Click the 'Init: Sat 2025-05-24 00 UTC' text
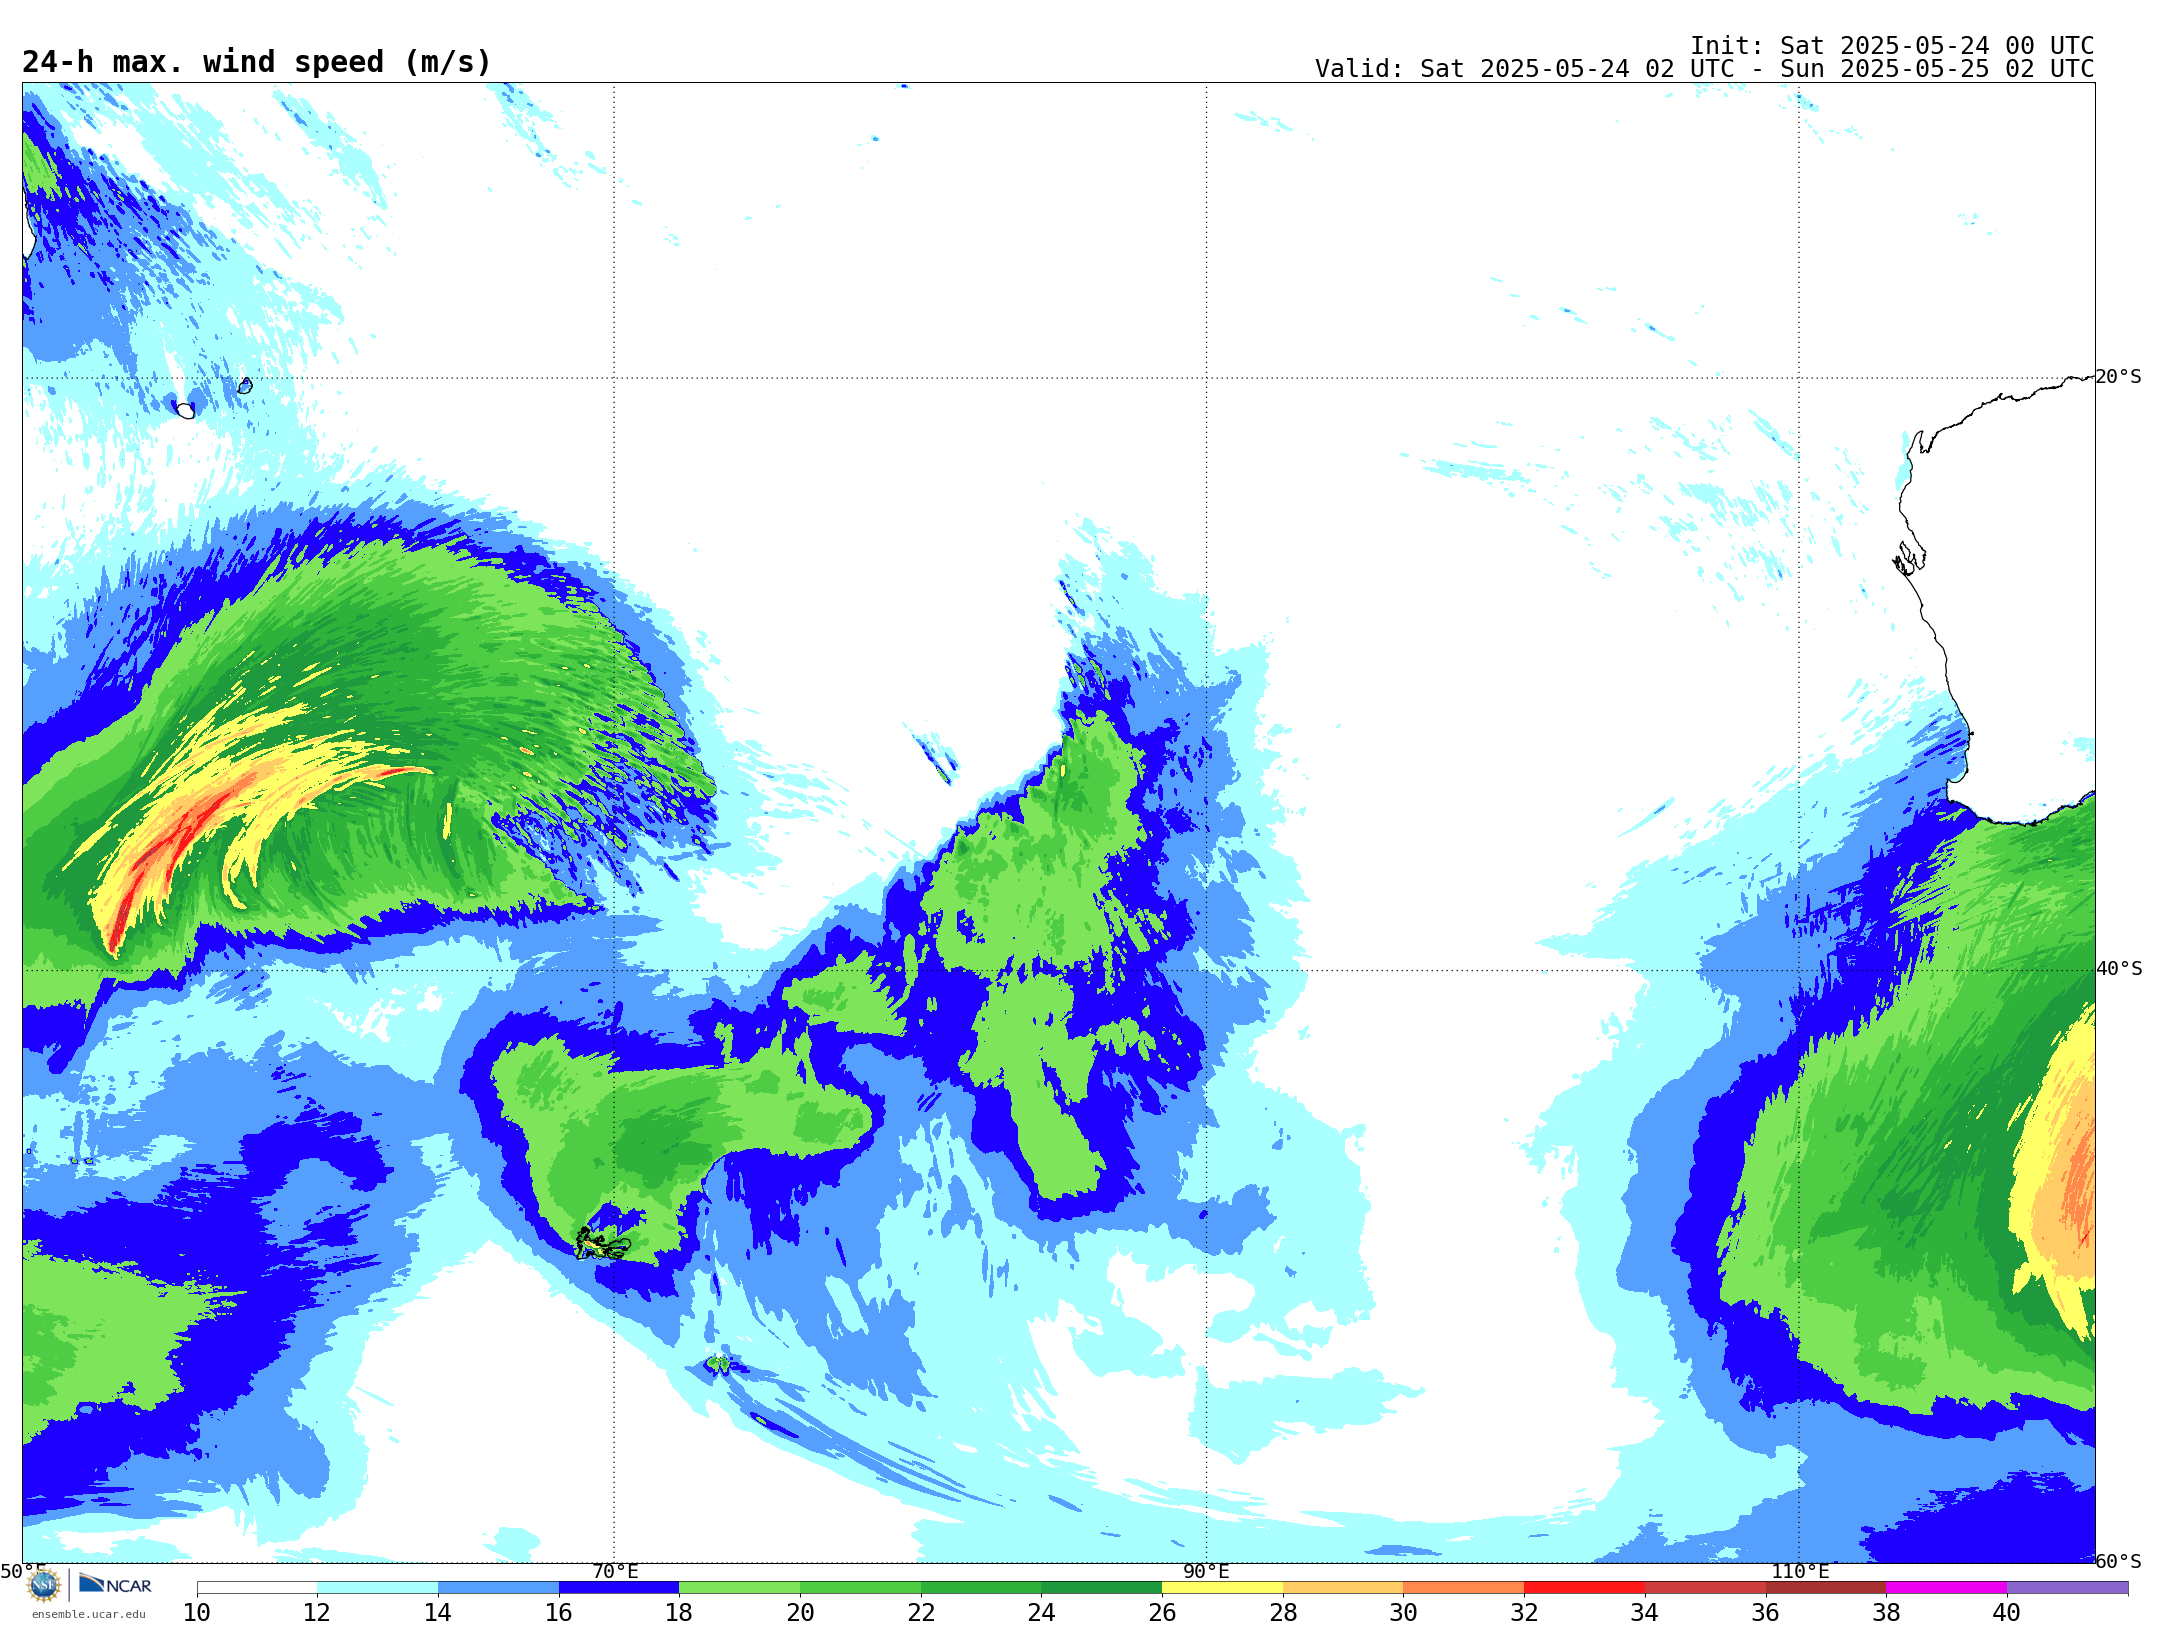This screenshot has width=2160, height=1626. (x=1892, y=46)
